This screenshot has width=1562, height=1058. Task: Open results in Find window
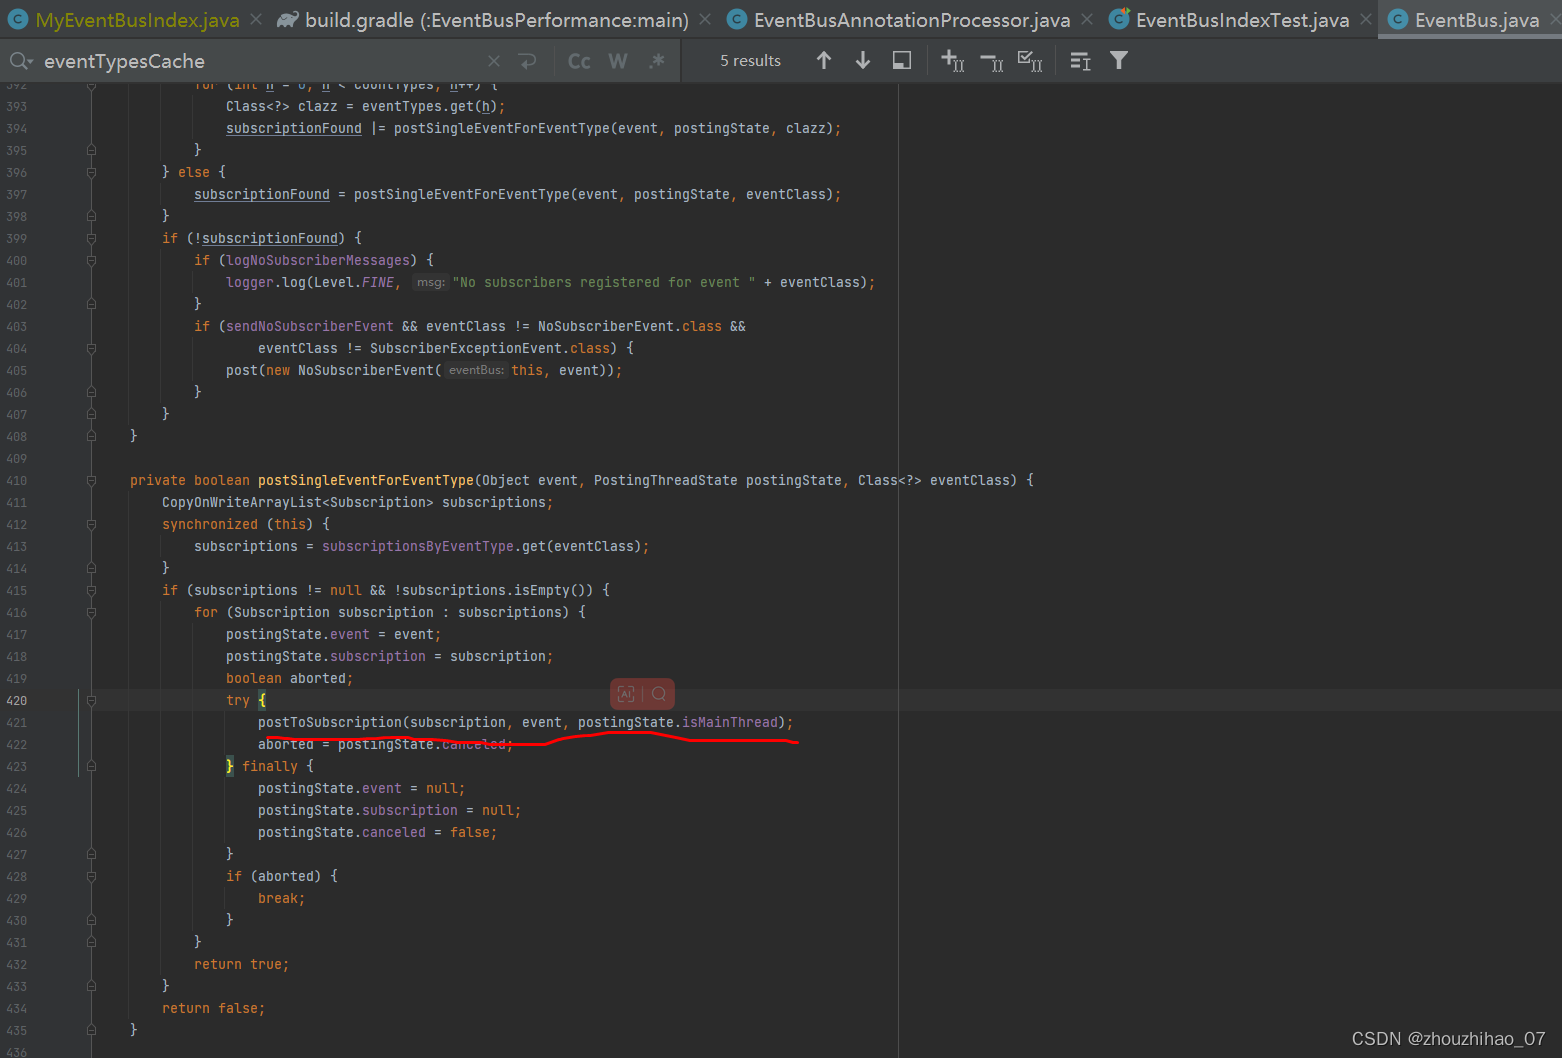point(902,61)
